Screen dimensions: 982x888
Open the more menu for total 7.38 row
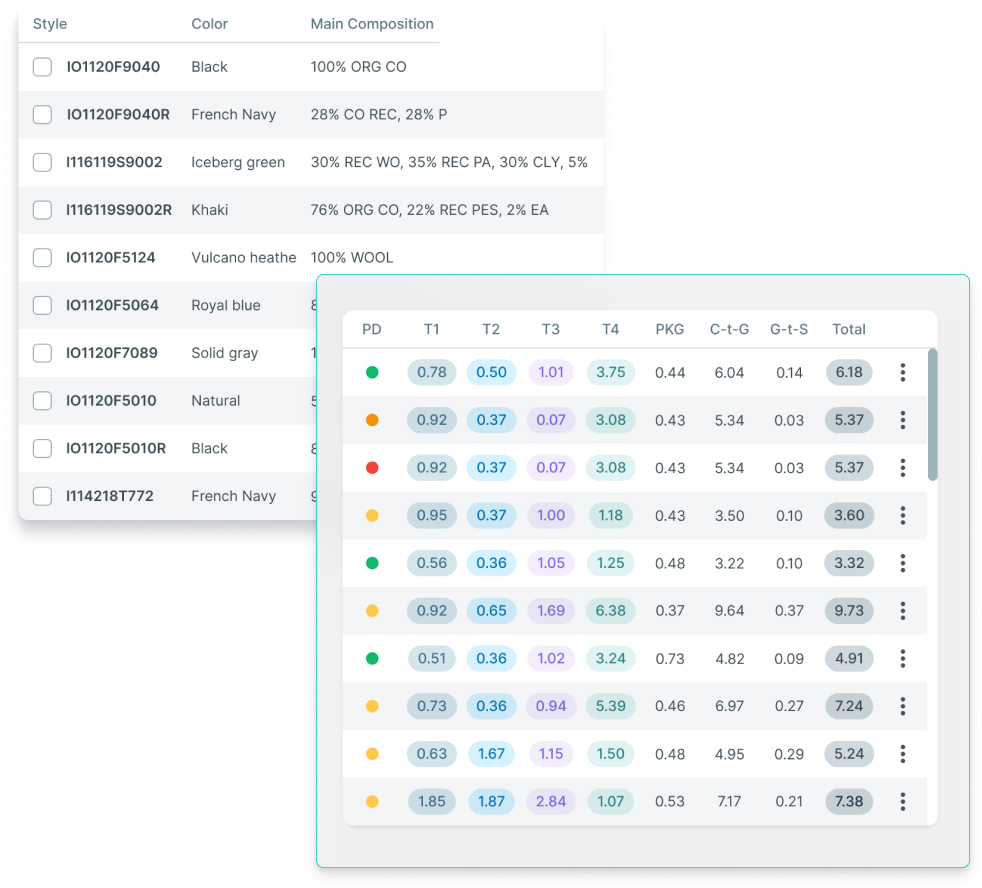click(902, 801)
